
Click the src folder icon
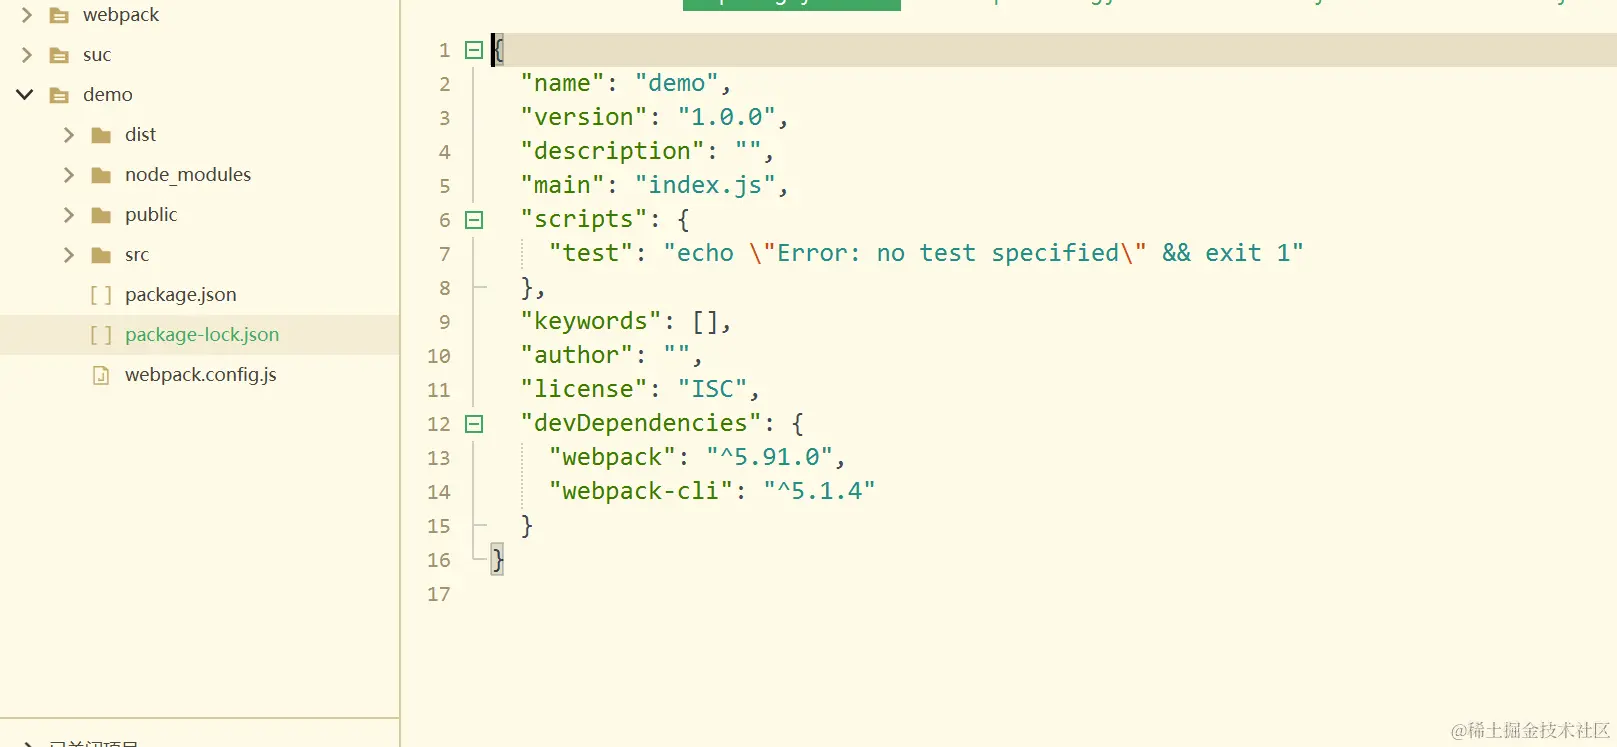[x=101, y=255]
